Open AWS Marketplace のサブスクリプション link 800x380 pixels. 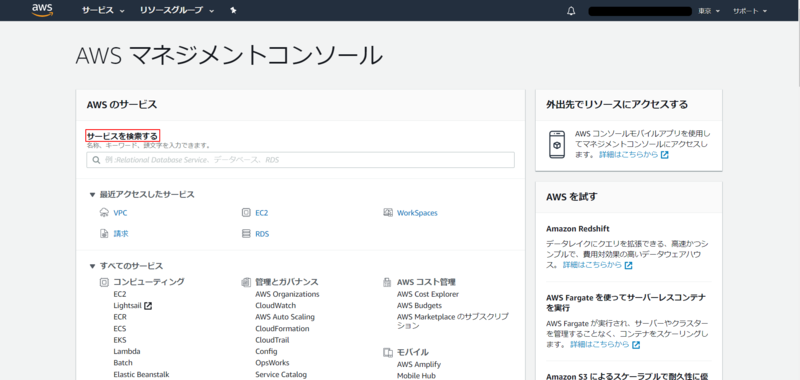coord(453,321)
